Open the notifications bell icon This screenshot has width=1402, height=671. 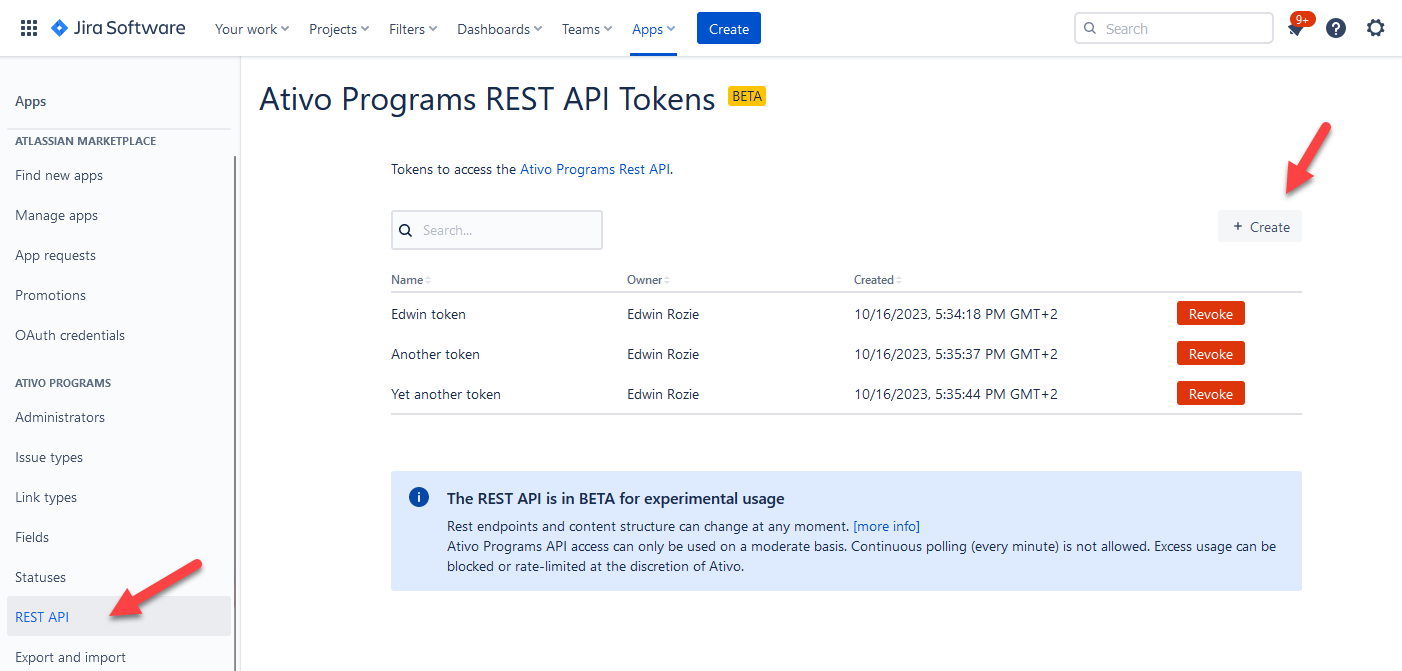pos(1296,29)
